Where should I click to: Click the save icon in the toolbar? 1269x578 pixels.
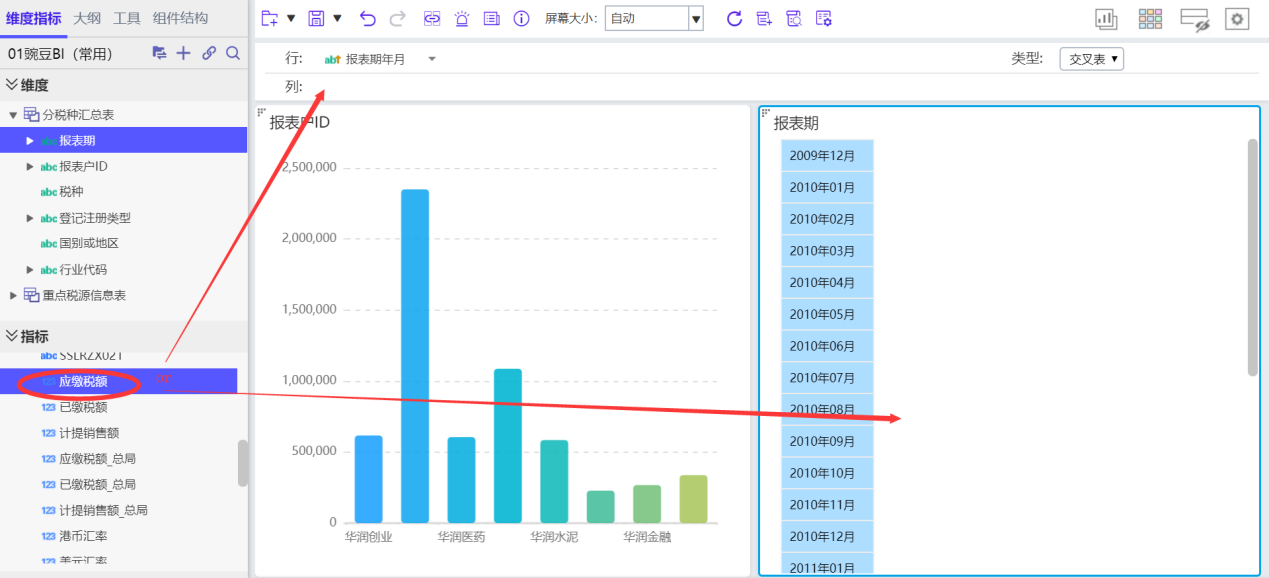pyautogui.click(x=316, y=18)
